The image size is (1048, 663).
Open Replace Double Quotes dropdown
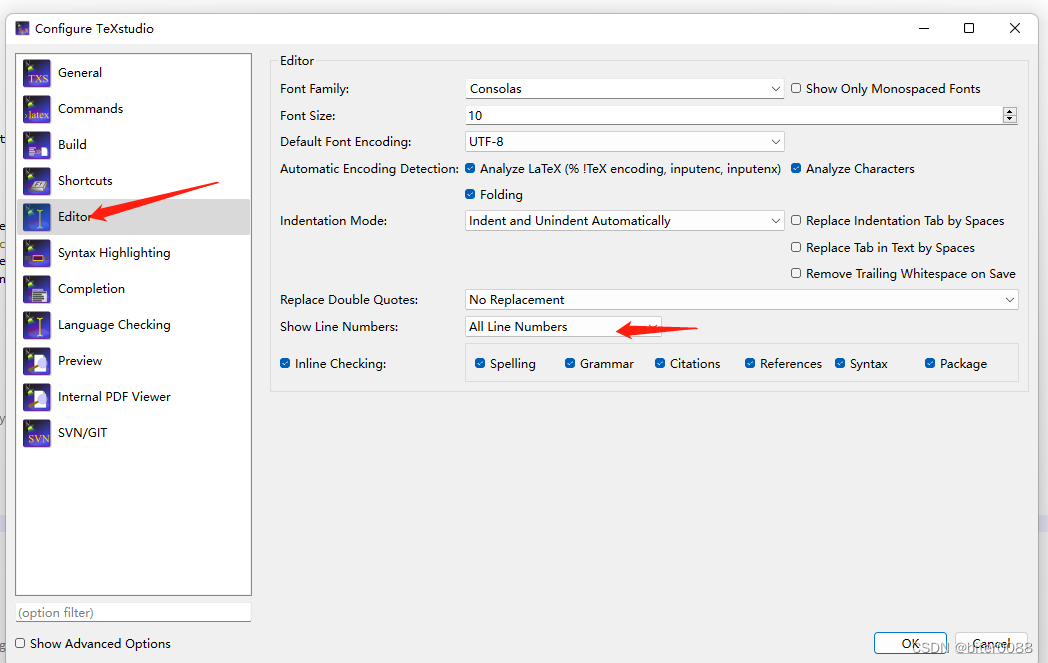click(x=741, y=299)
